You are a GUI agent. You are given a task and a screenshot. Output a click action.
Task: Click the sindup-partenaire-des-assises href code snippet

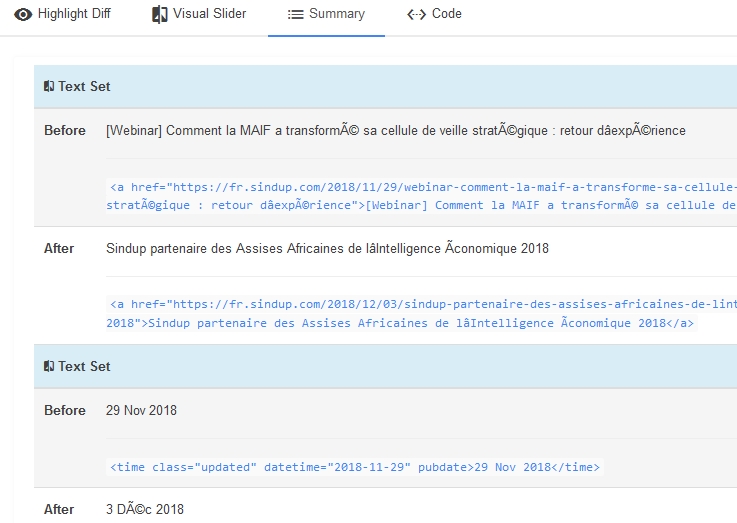421,314
